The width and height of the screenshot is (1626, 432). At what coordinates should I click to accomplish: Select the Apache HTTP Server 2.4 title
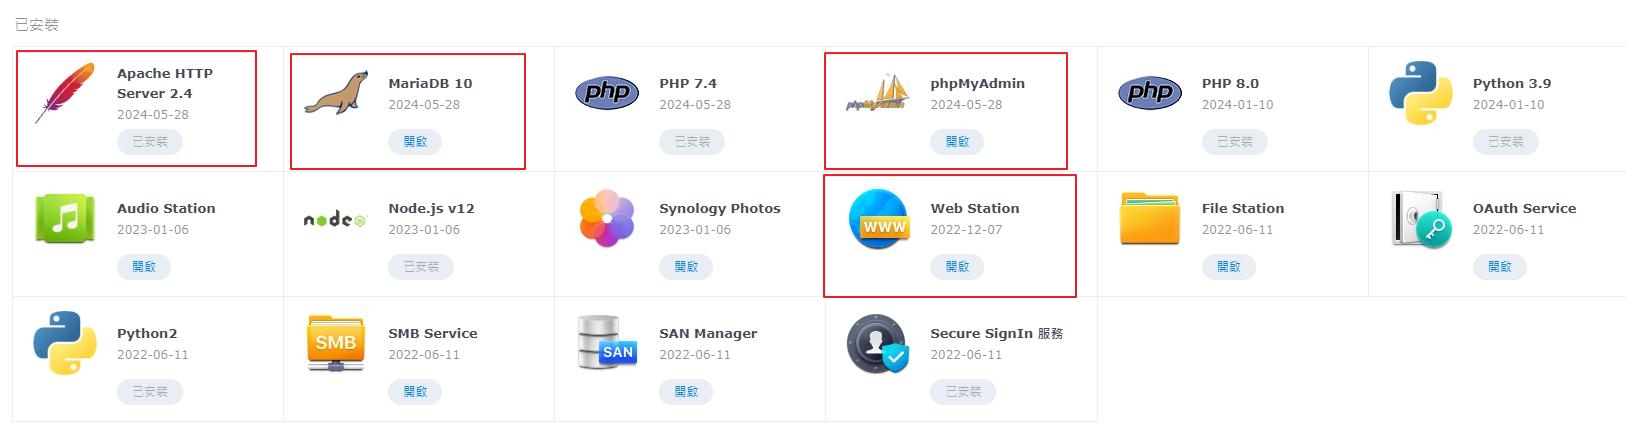[165, 83]
